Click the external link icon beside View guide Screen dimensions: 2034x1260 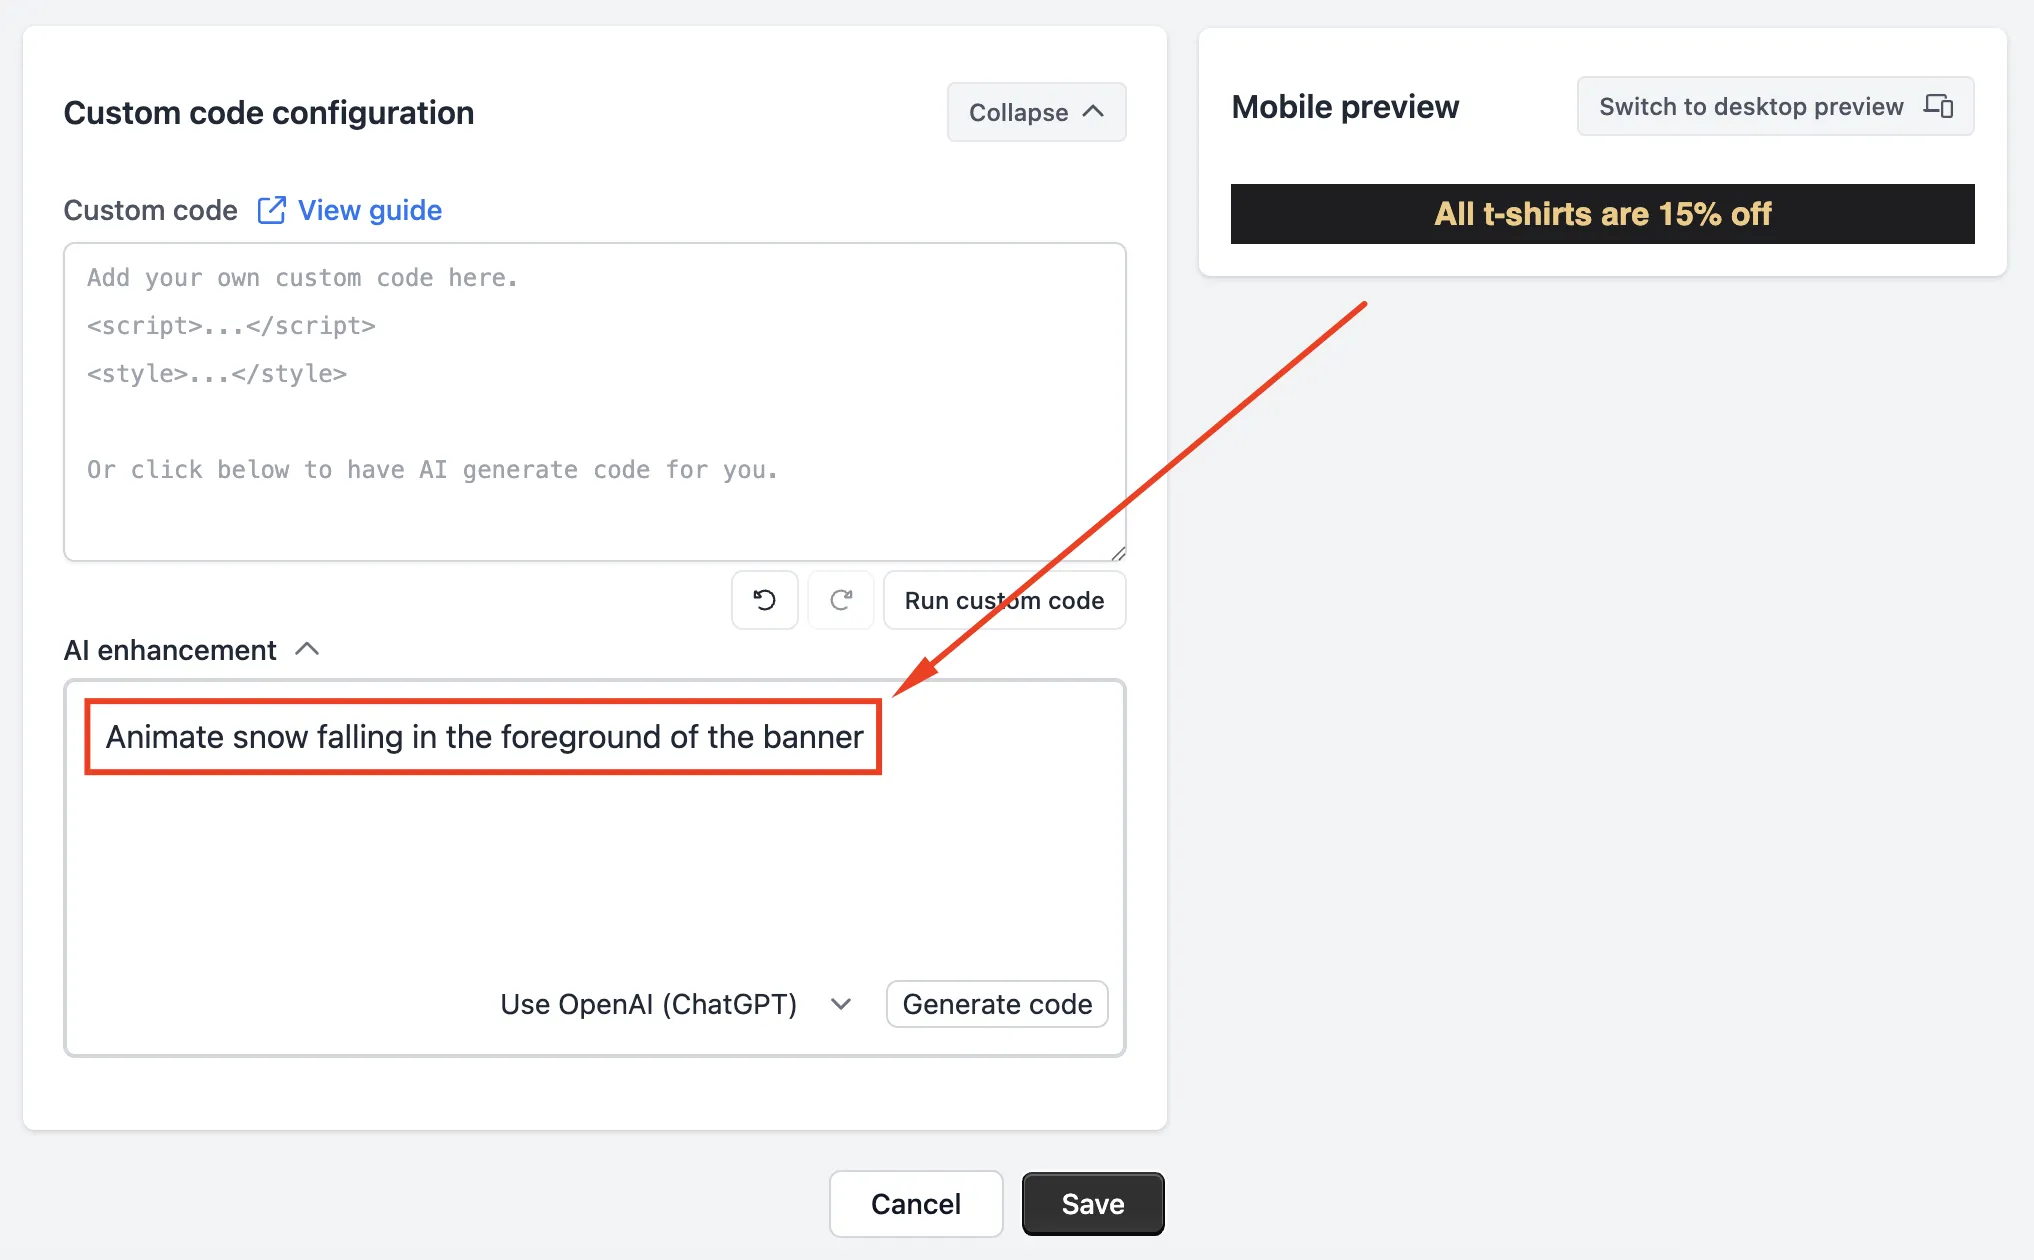coord(271,210)
